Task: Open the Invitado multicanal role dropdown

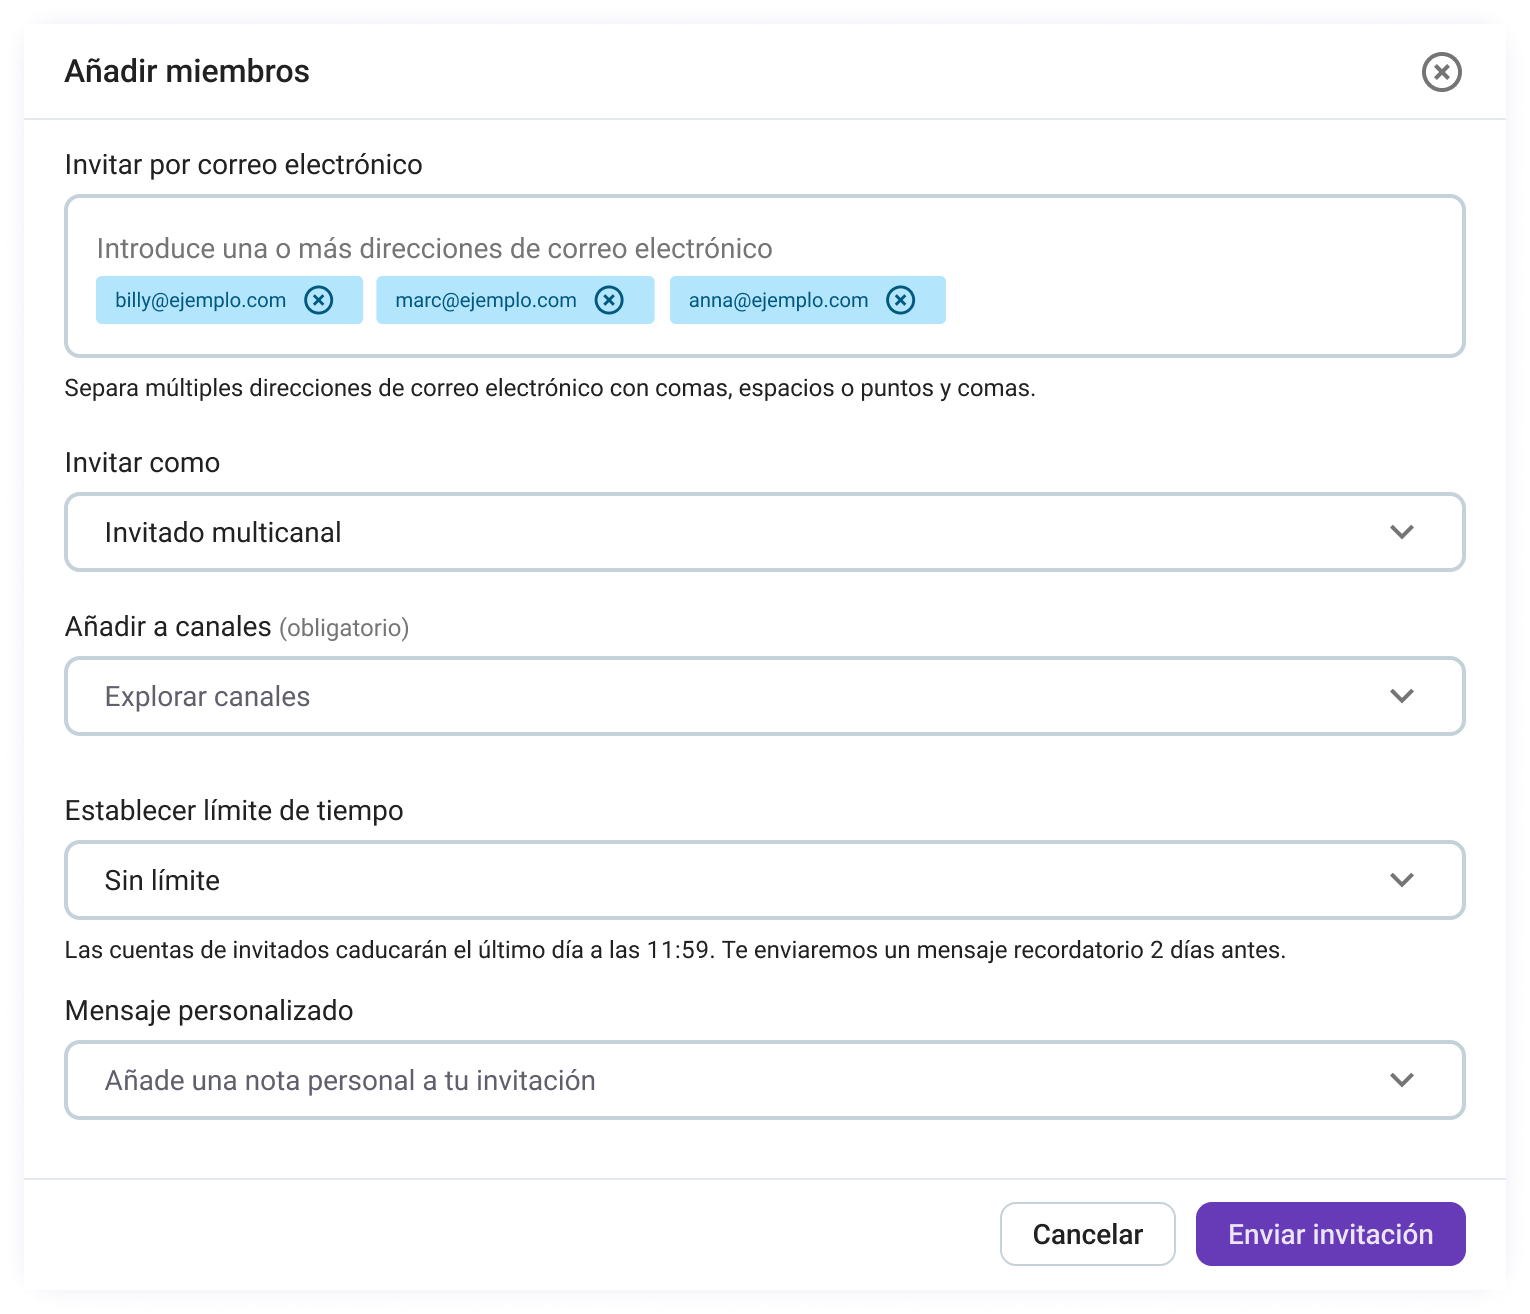Action: click(x=700, y=532)
